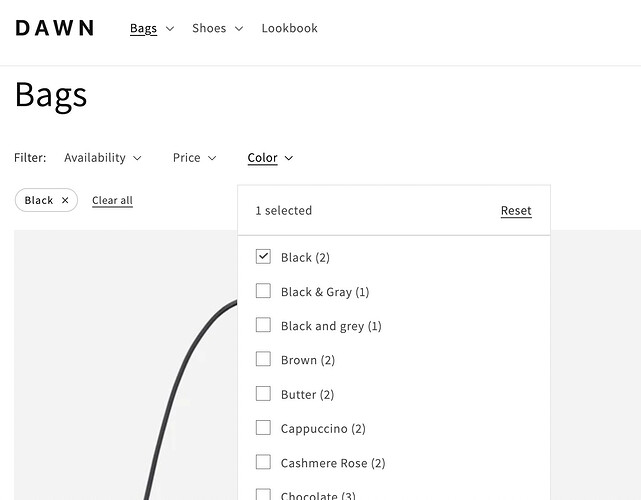Uncheck the Black color checkbox
Viewport: 641px width, 500px height.
point(263,257)
